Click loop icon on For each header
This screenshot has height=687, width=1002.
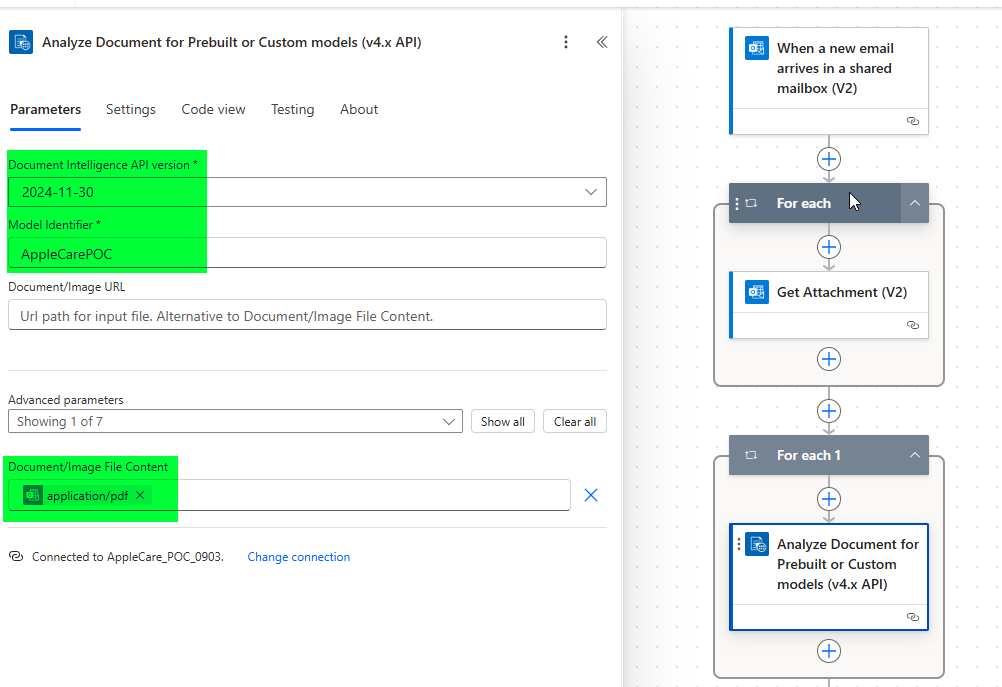click(x=752, y=203)
